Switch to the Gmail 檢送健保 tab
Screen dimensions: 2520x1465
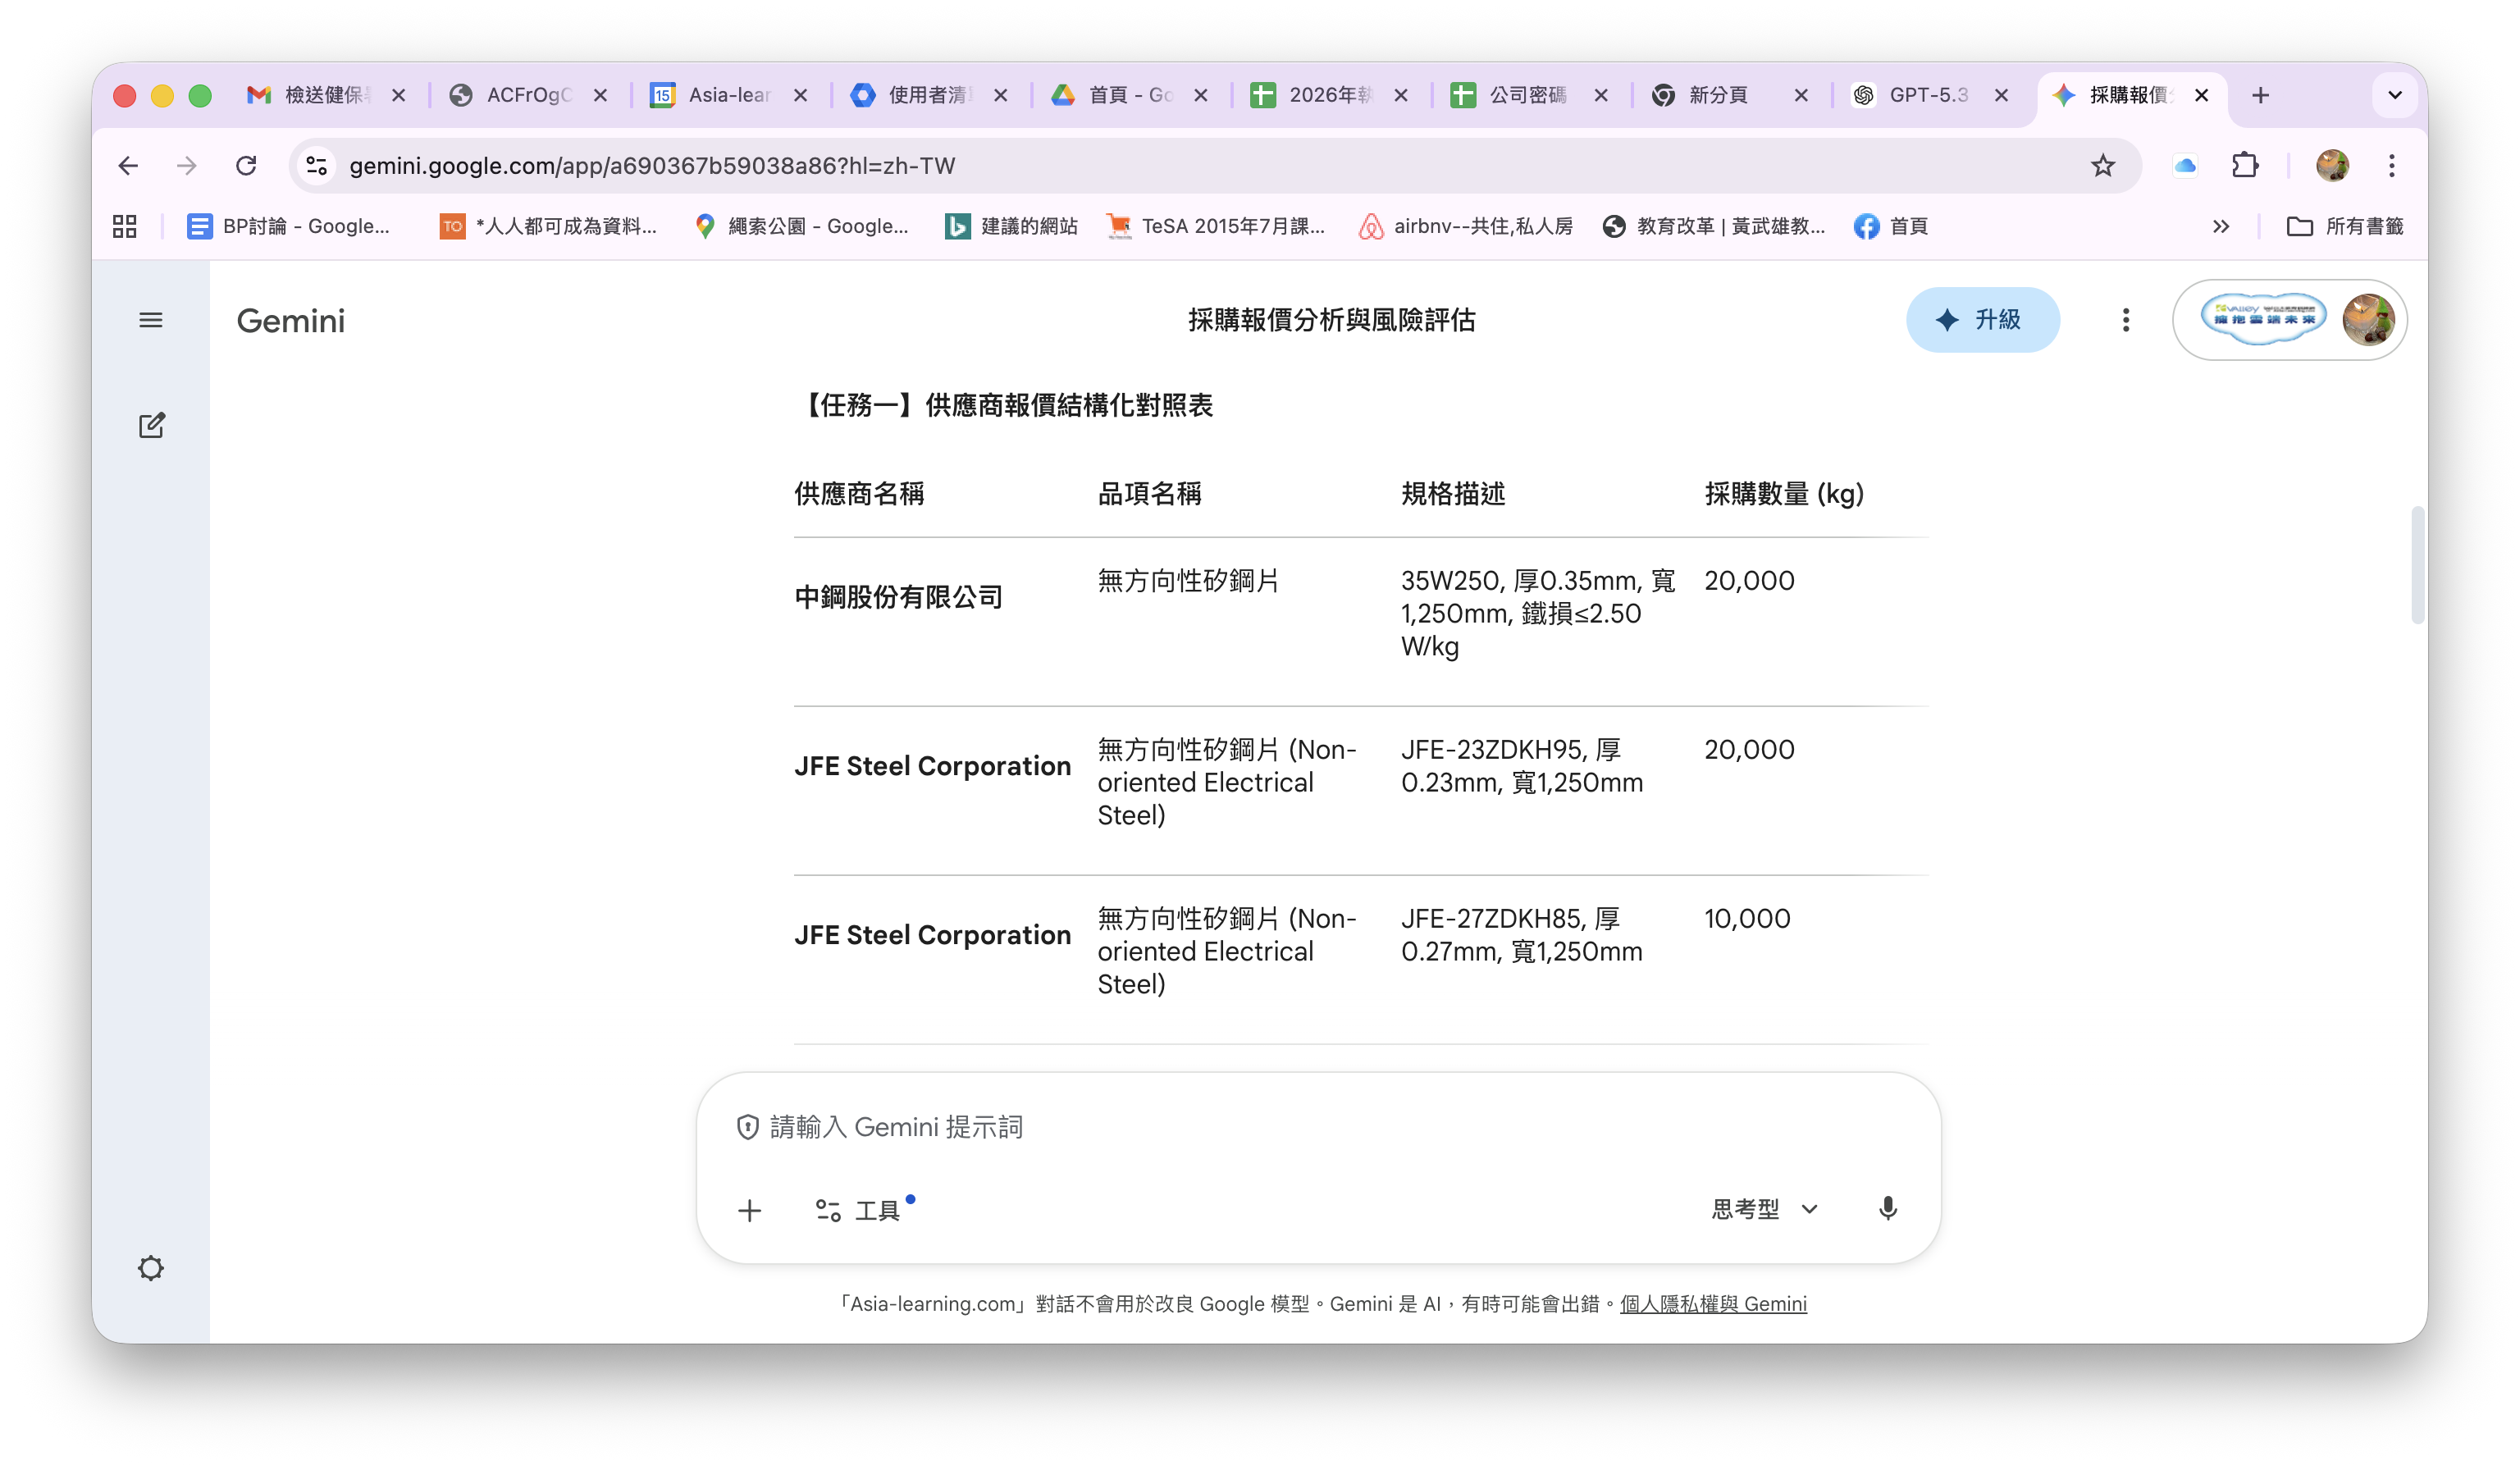311,95
